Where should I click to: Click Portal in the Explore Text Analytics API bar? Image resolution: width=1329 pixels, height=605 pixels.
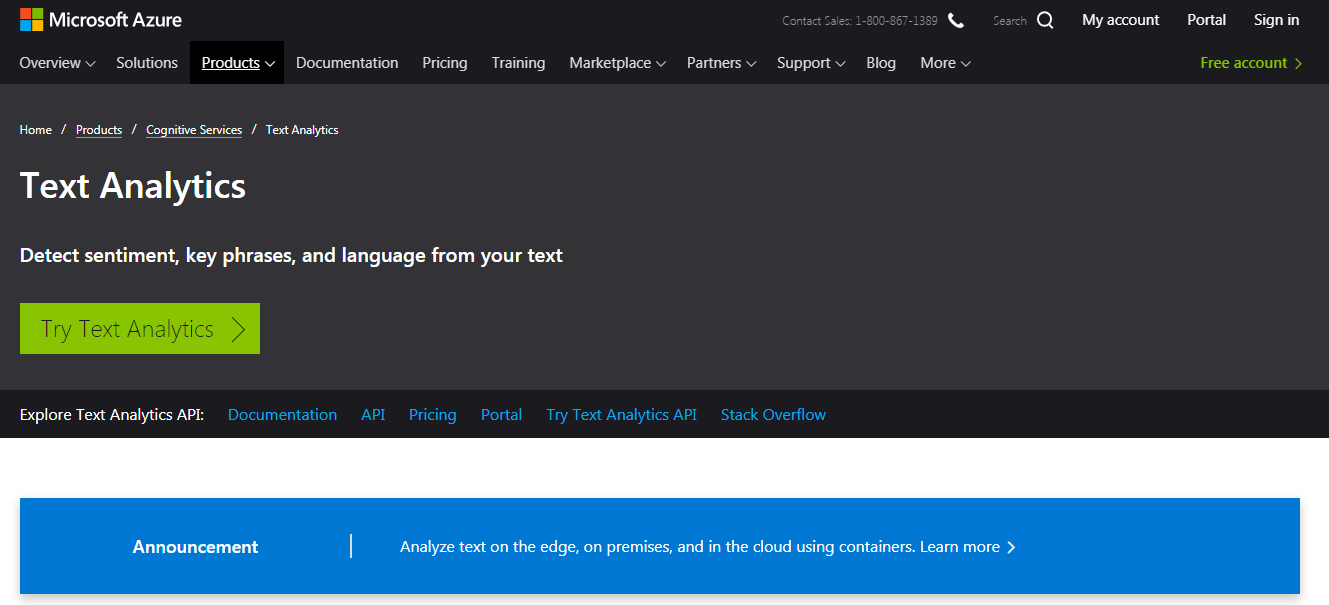(501, 415)
